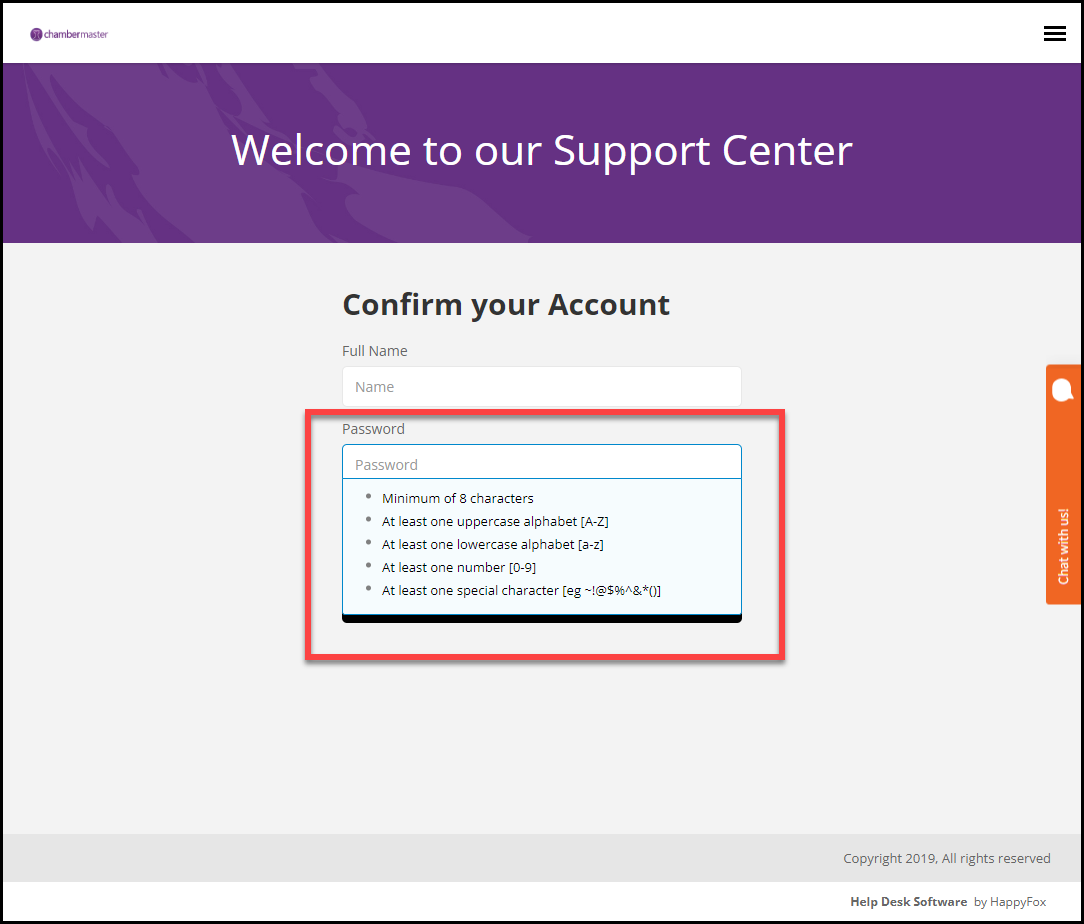Follow the Help Desk Software link
This screenshot has width=1084, height=924.
(908, 901)
